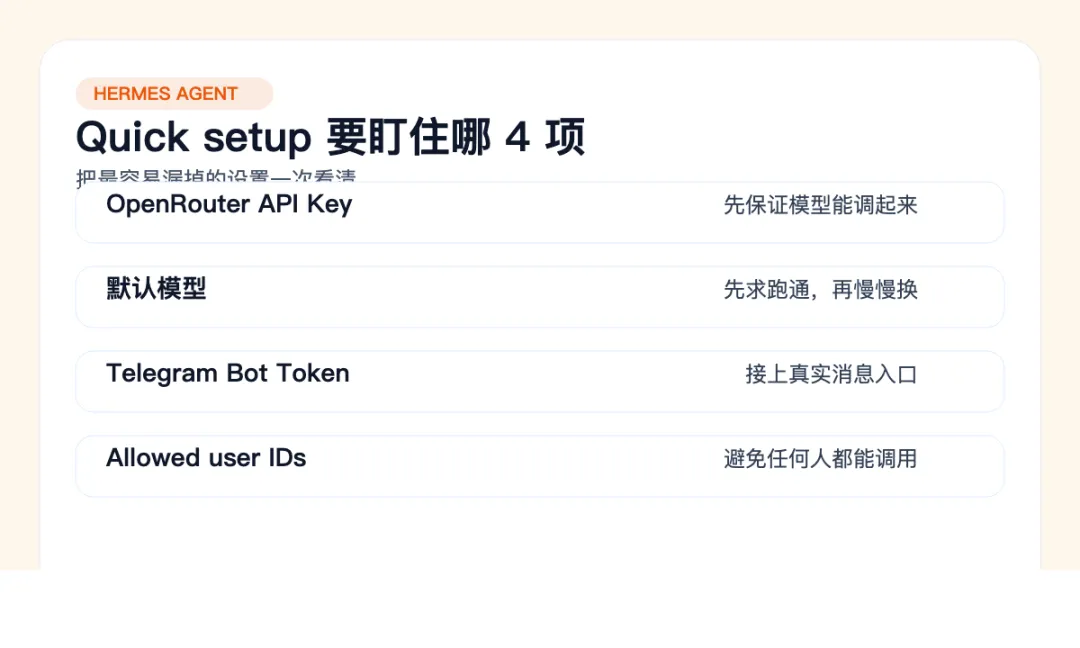Click the white strip at the bottom
1080x648 pixels.
(x=540, y=610)
